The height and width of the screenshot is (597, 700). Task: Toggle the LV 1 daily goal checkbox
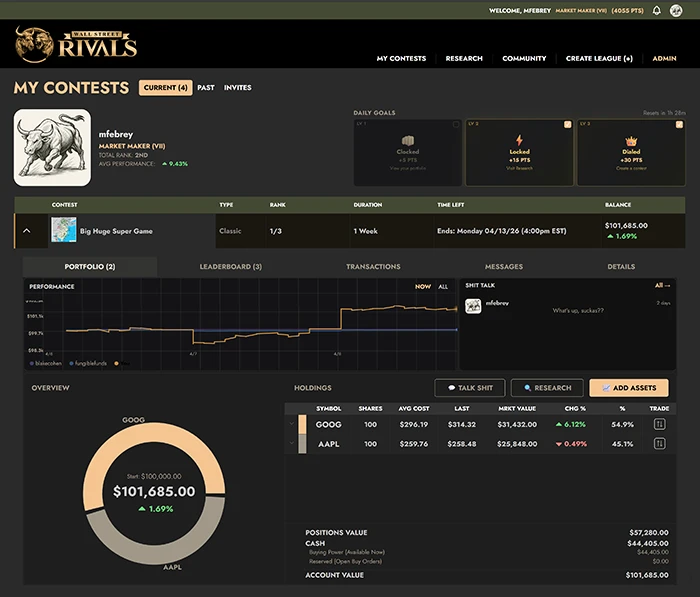456,125
